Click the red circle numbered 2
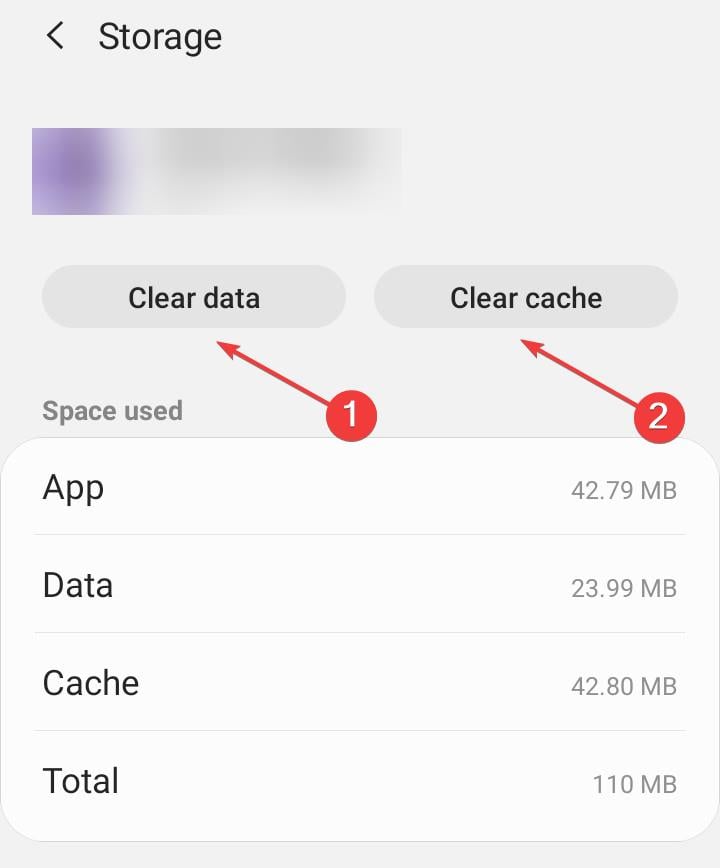 658,414
